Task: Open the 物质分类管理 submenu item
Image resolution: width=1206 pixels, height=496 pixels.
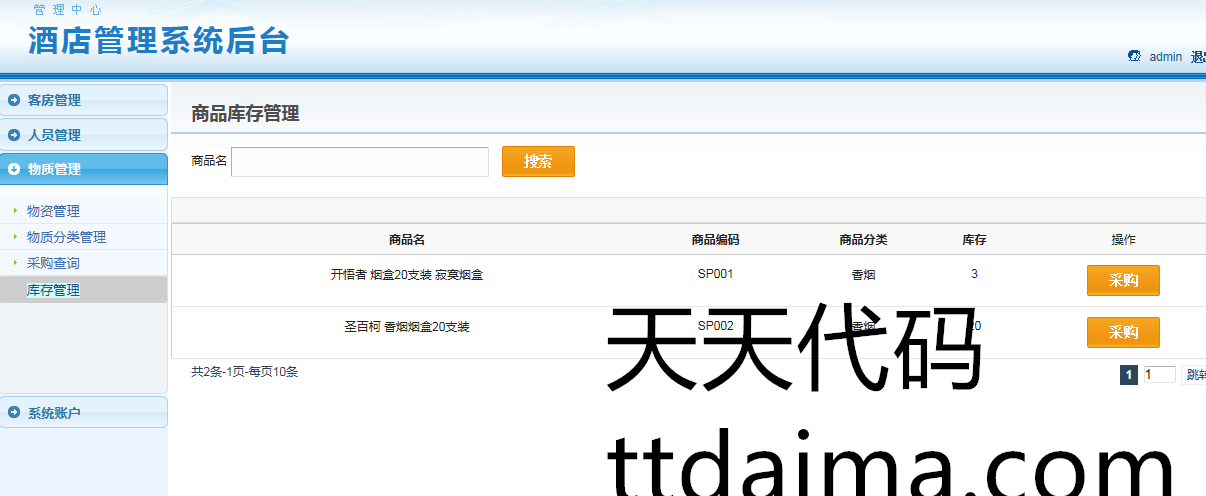Action: click(x=66, y=237)
